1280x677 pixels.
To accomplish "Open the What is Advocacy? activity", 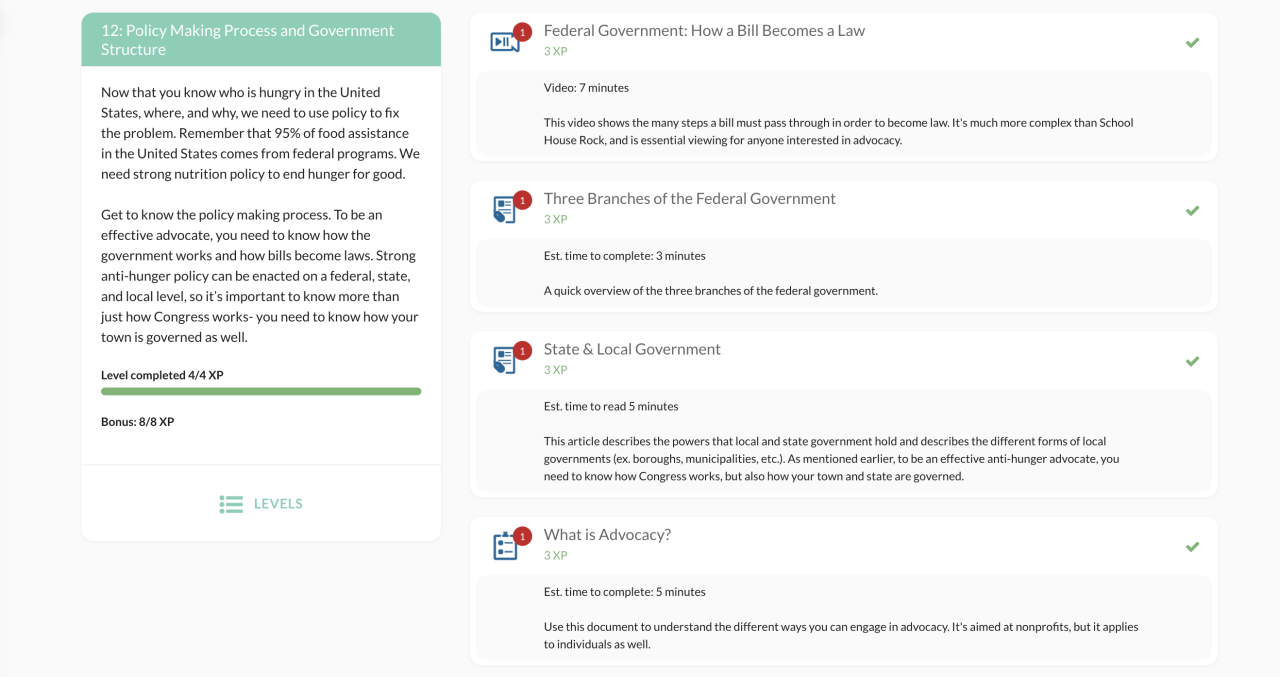I will [607, 535].
